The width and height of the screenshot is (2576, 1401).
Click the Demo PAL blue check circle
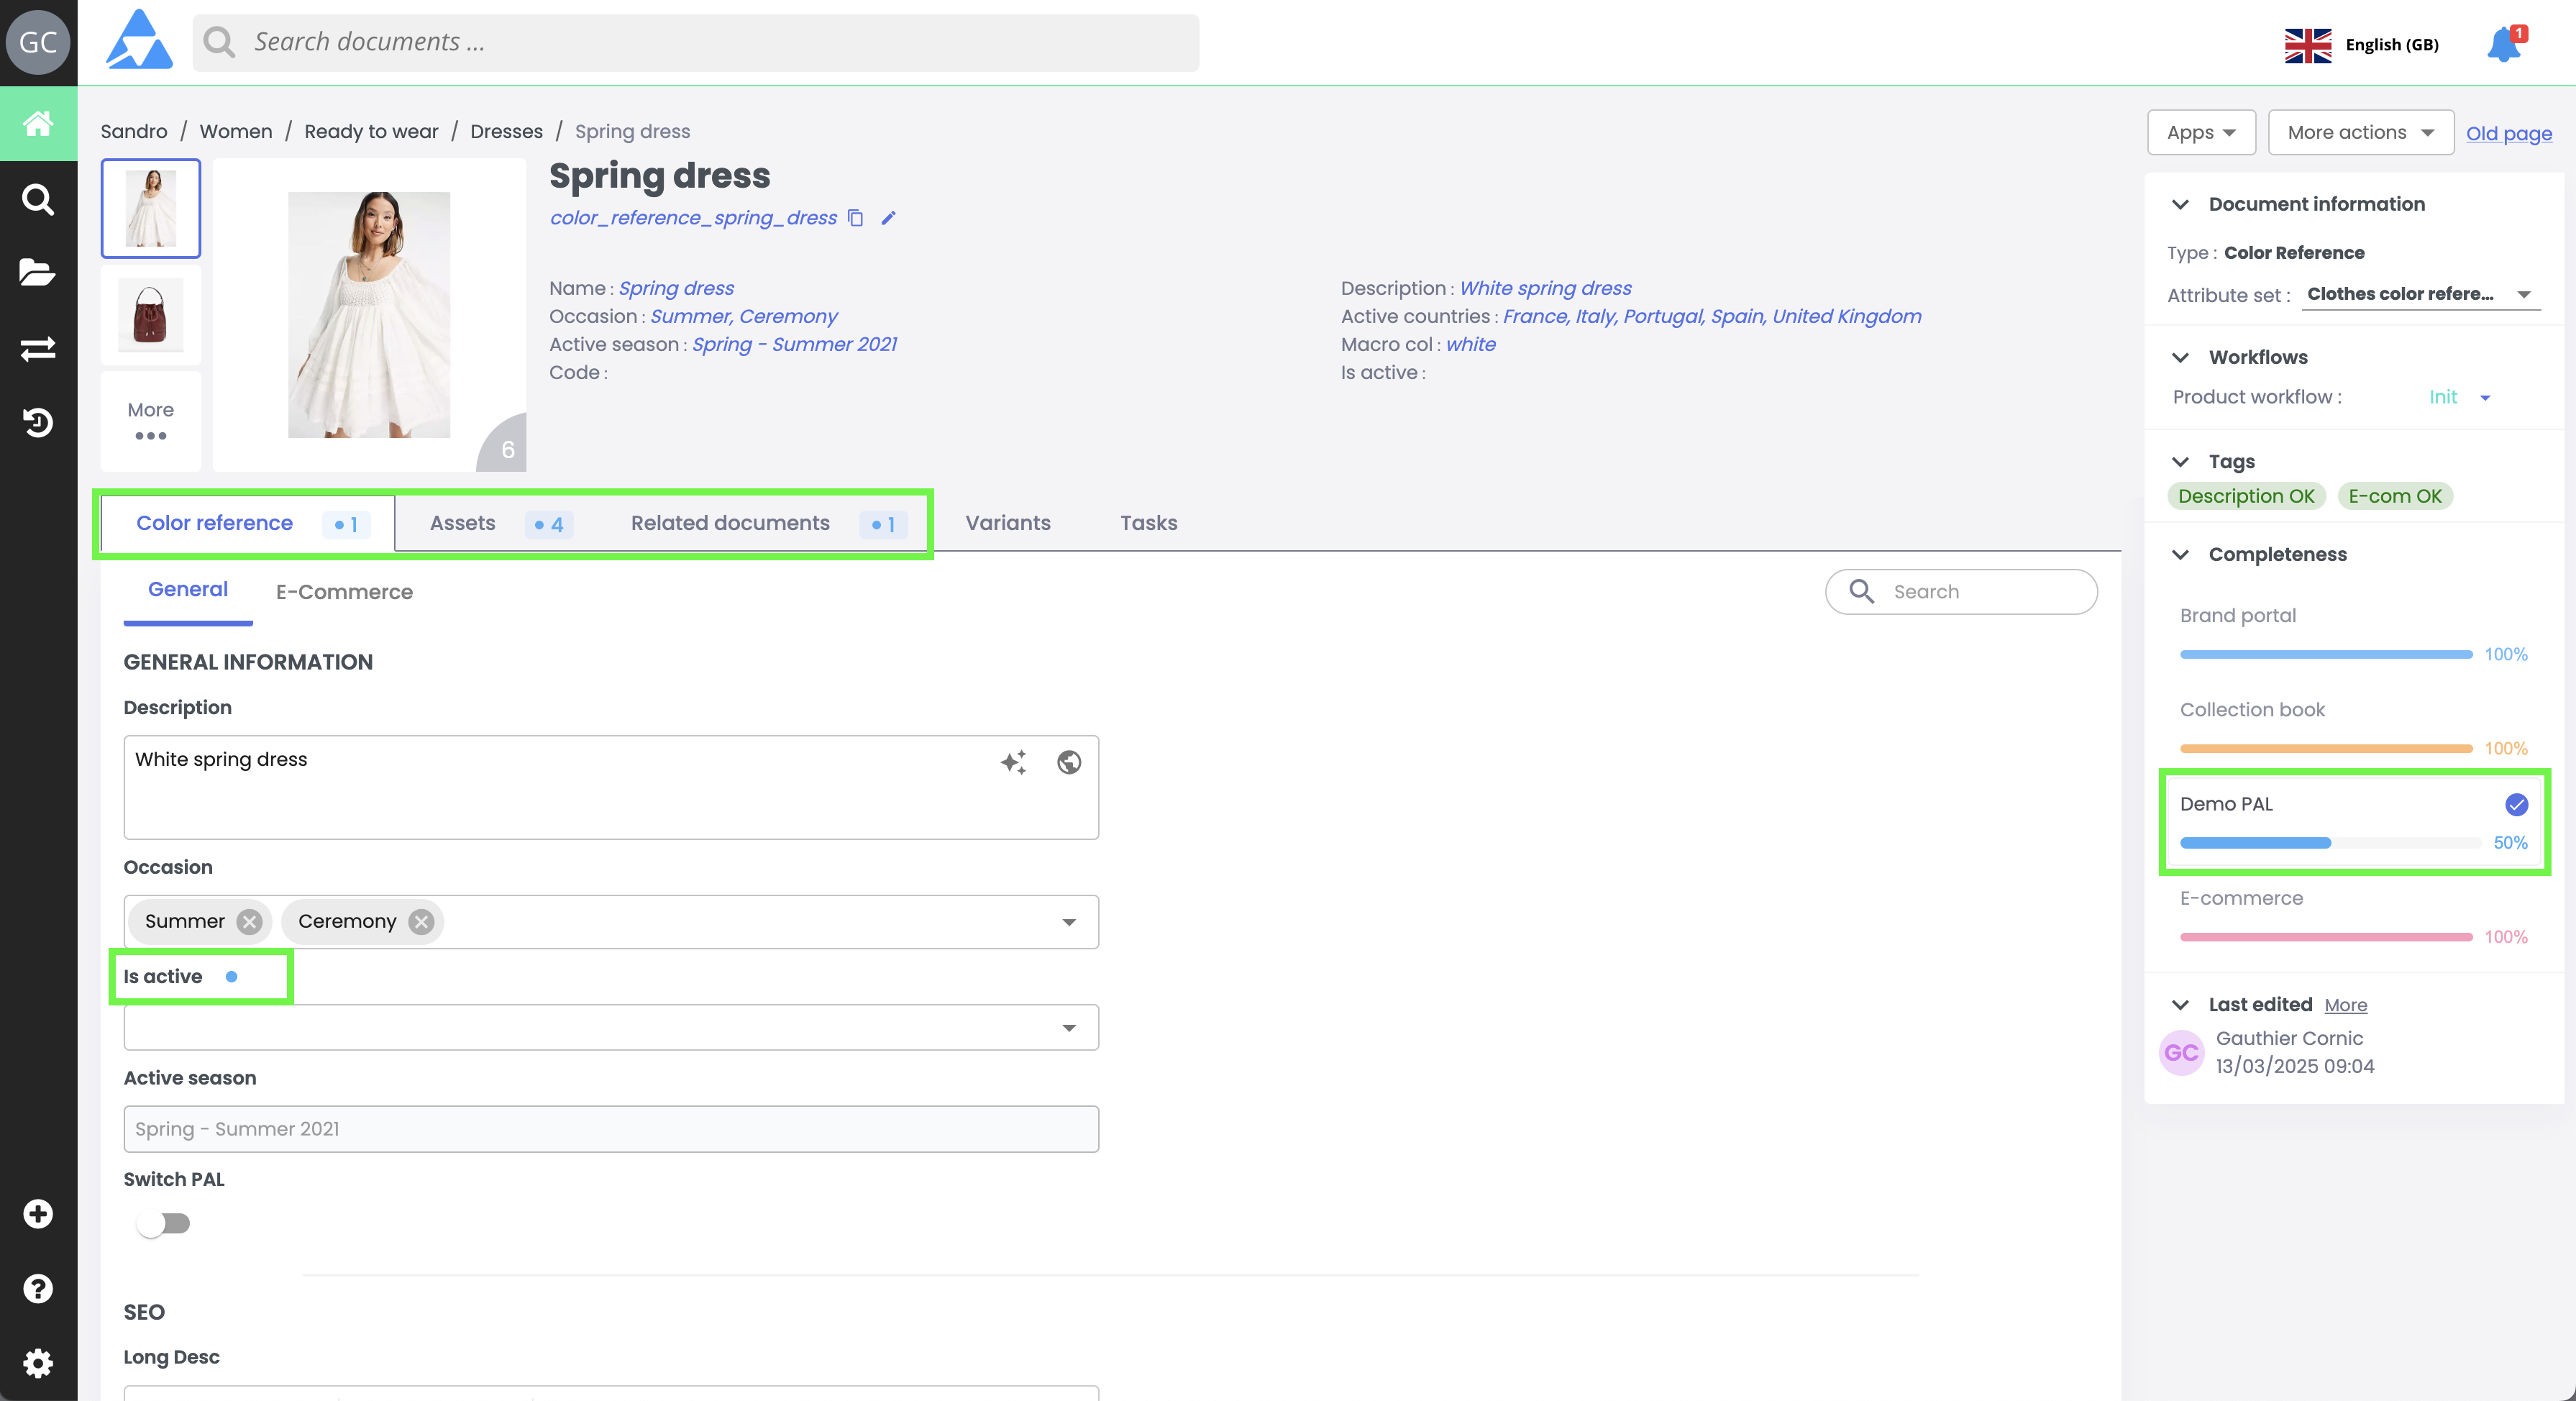2516,804
